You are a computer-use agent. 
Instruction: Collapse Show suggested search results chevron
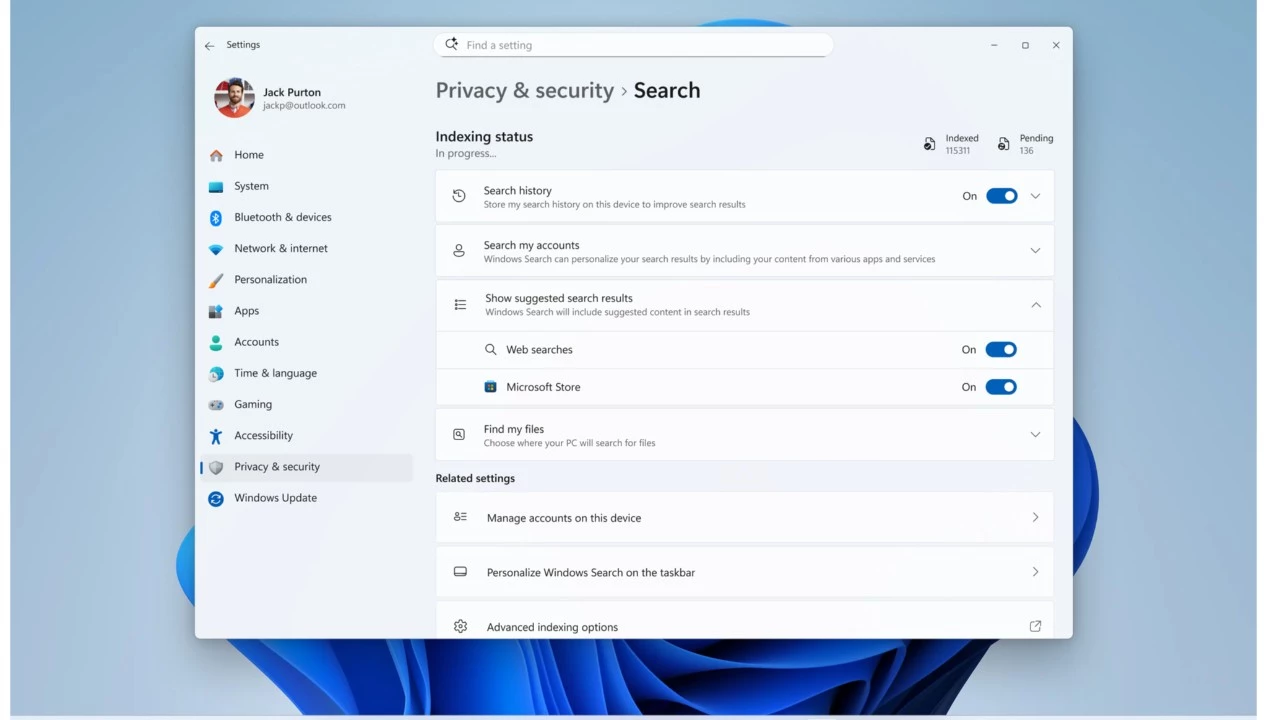[x=1036, y=305]
